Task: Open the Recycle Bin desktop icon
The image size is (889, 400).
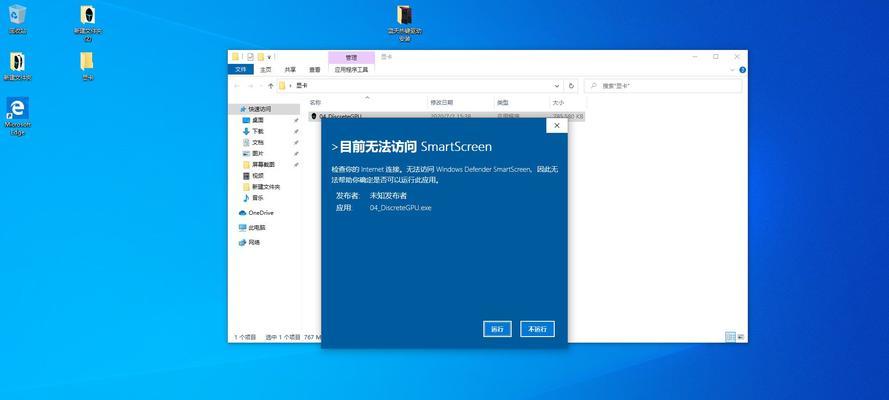Action: pyautogui.click(x=18, y=20)
